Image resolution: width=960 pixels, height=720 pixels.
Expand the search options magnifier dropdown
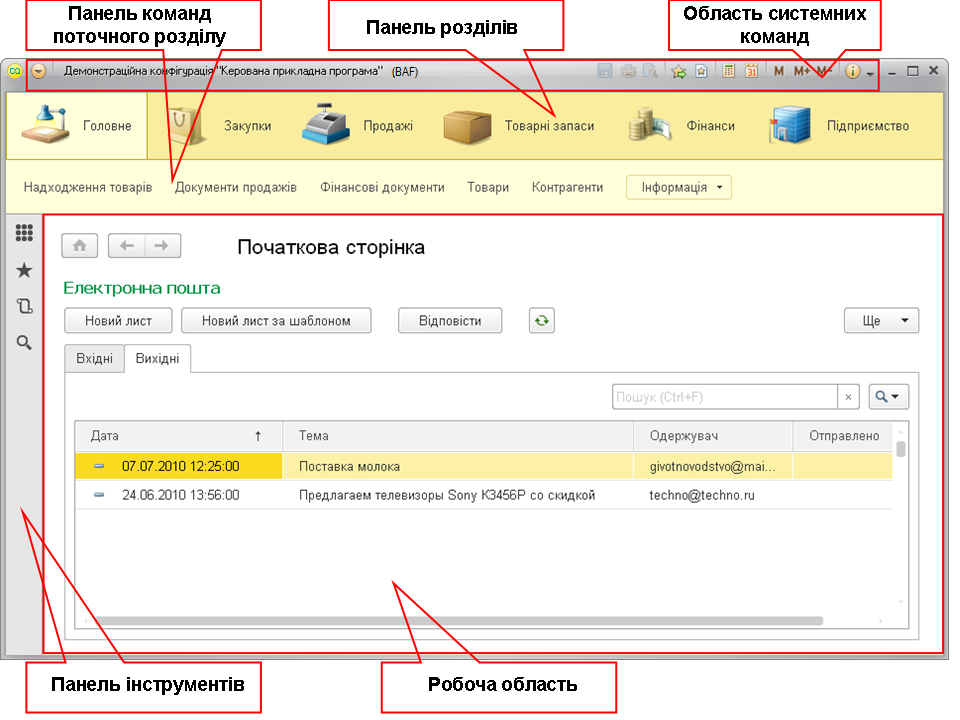pos(888,397)
